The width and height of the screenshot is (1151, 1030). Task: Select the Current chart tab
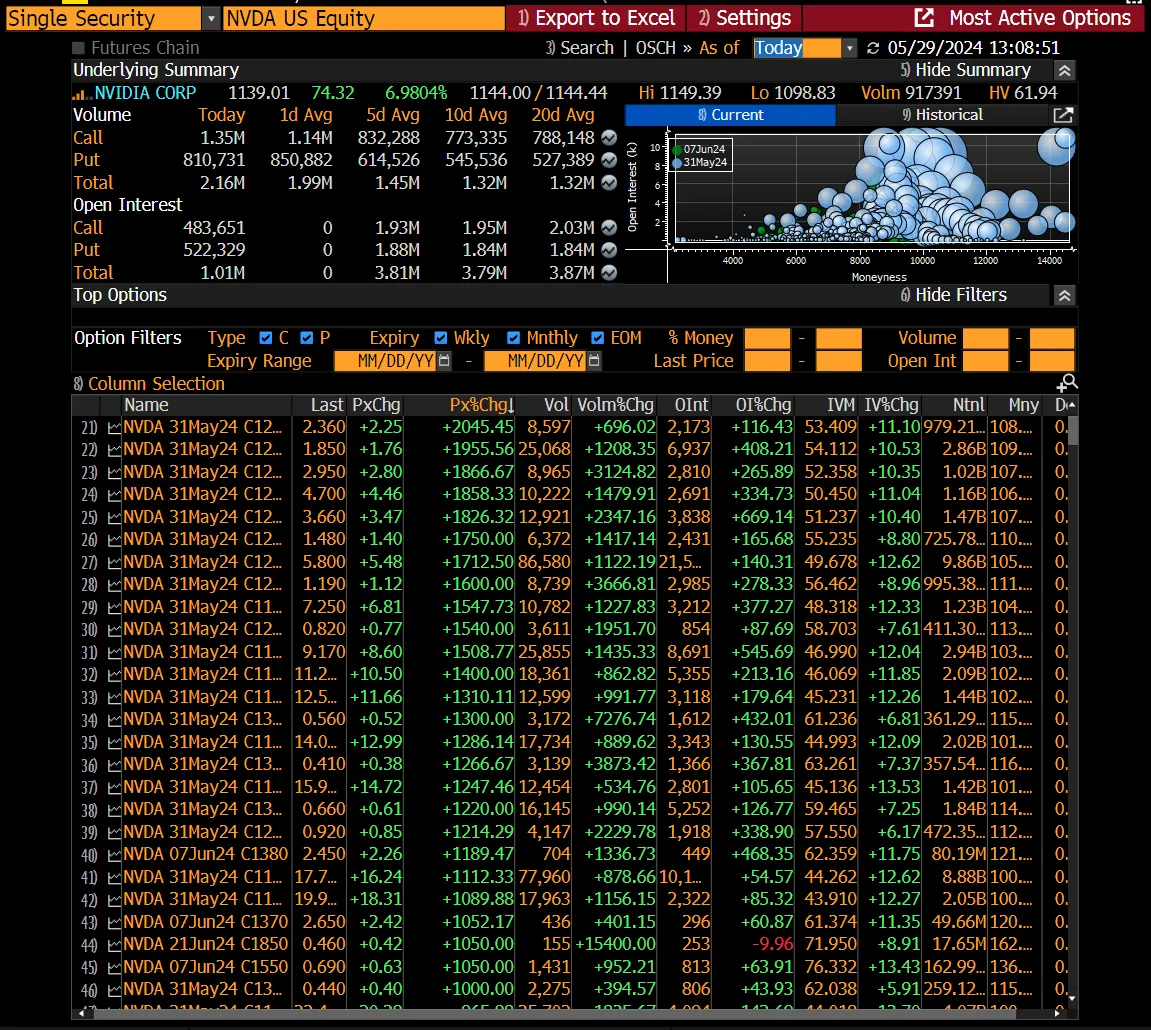click(x=730, y=115)
